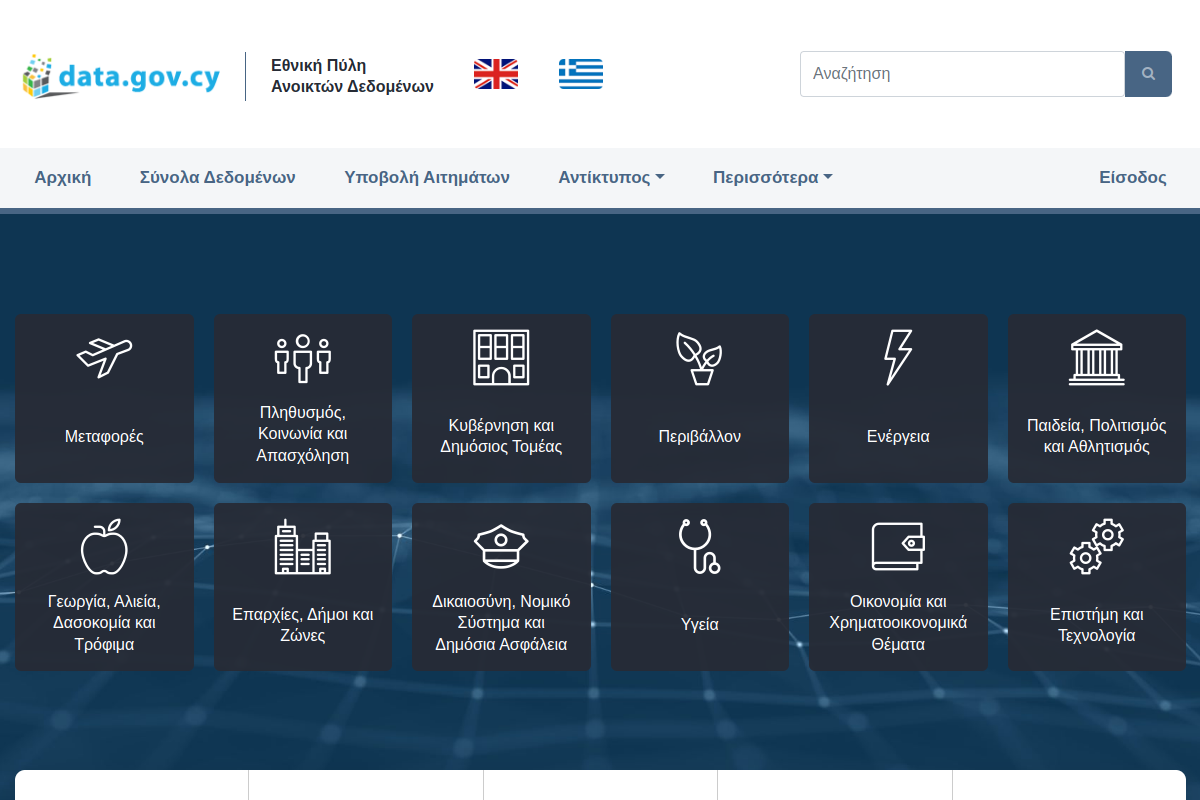Open the police cap Δικαιοσύνη icon
1200x800 pixels.
pos(501,546)
